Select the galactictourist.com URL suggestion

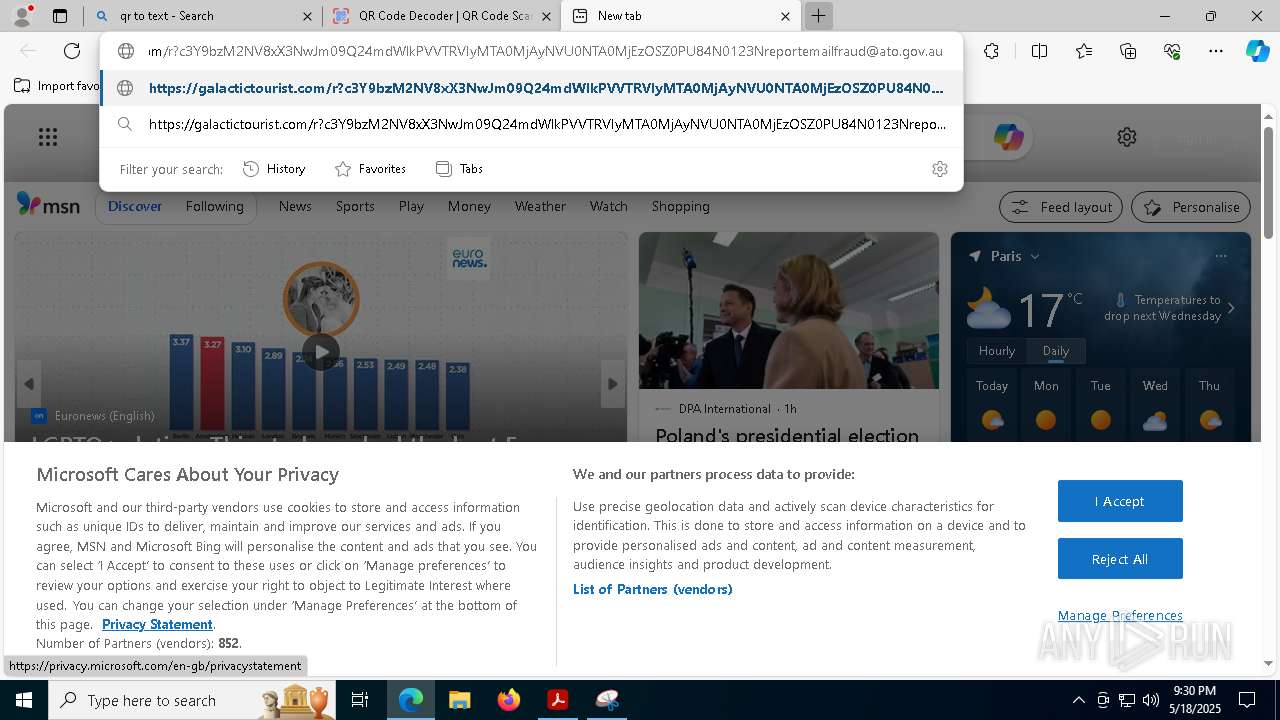[531, 88]
